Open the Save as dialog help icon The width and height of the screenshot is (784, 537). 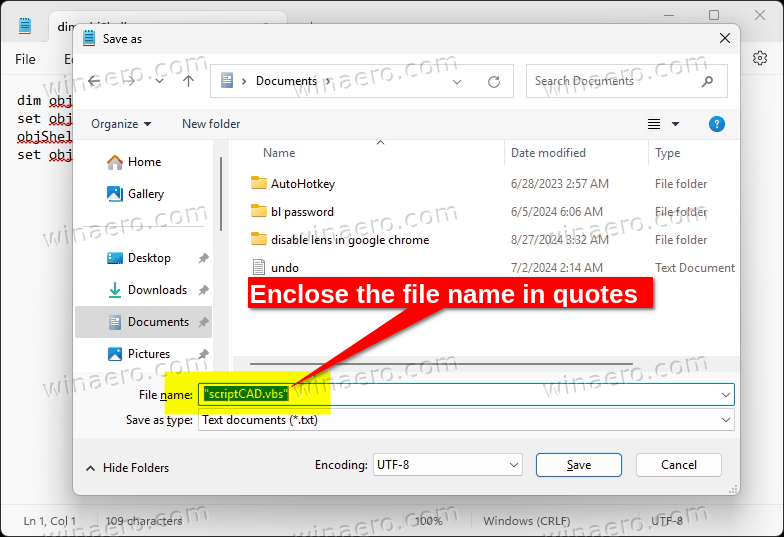716,124
